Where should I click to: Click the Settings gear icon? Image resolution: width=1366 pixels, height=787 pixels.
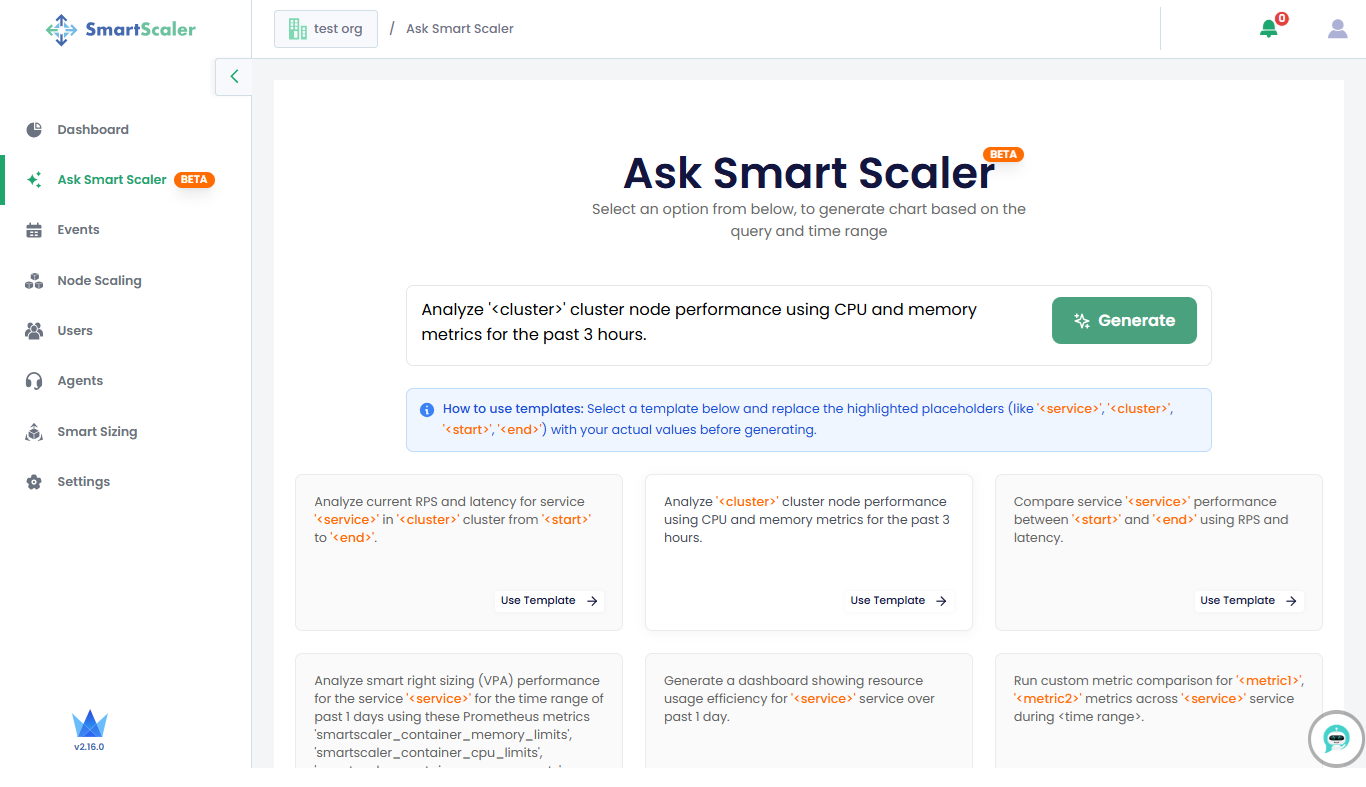[34, 482]
